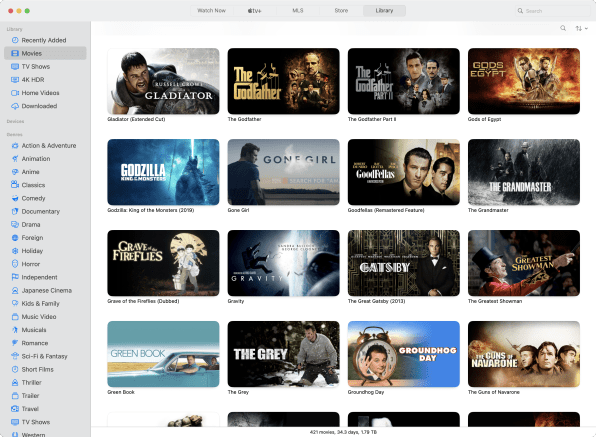Select The Great Gatsby poster
The image size is (596, 437).
click(404, 263)
